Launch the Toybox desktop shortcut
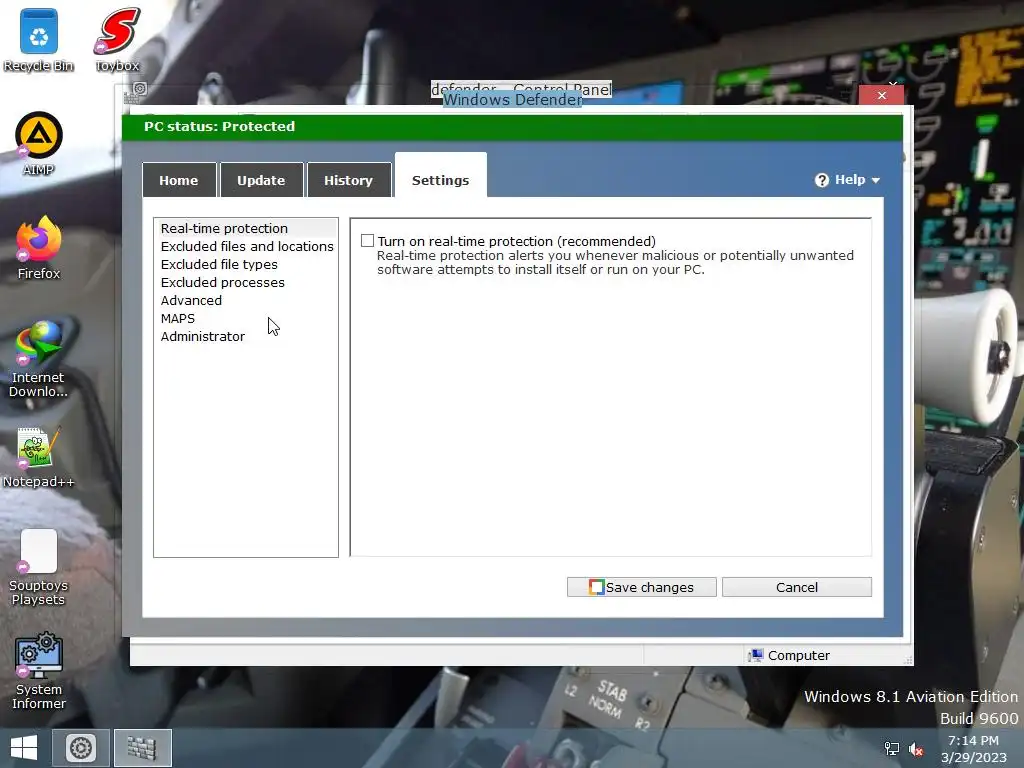The height and width of the screenshot is (768, 1024). tap(117, 40)
